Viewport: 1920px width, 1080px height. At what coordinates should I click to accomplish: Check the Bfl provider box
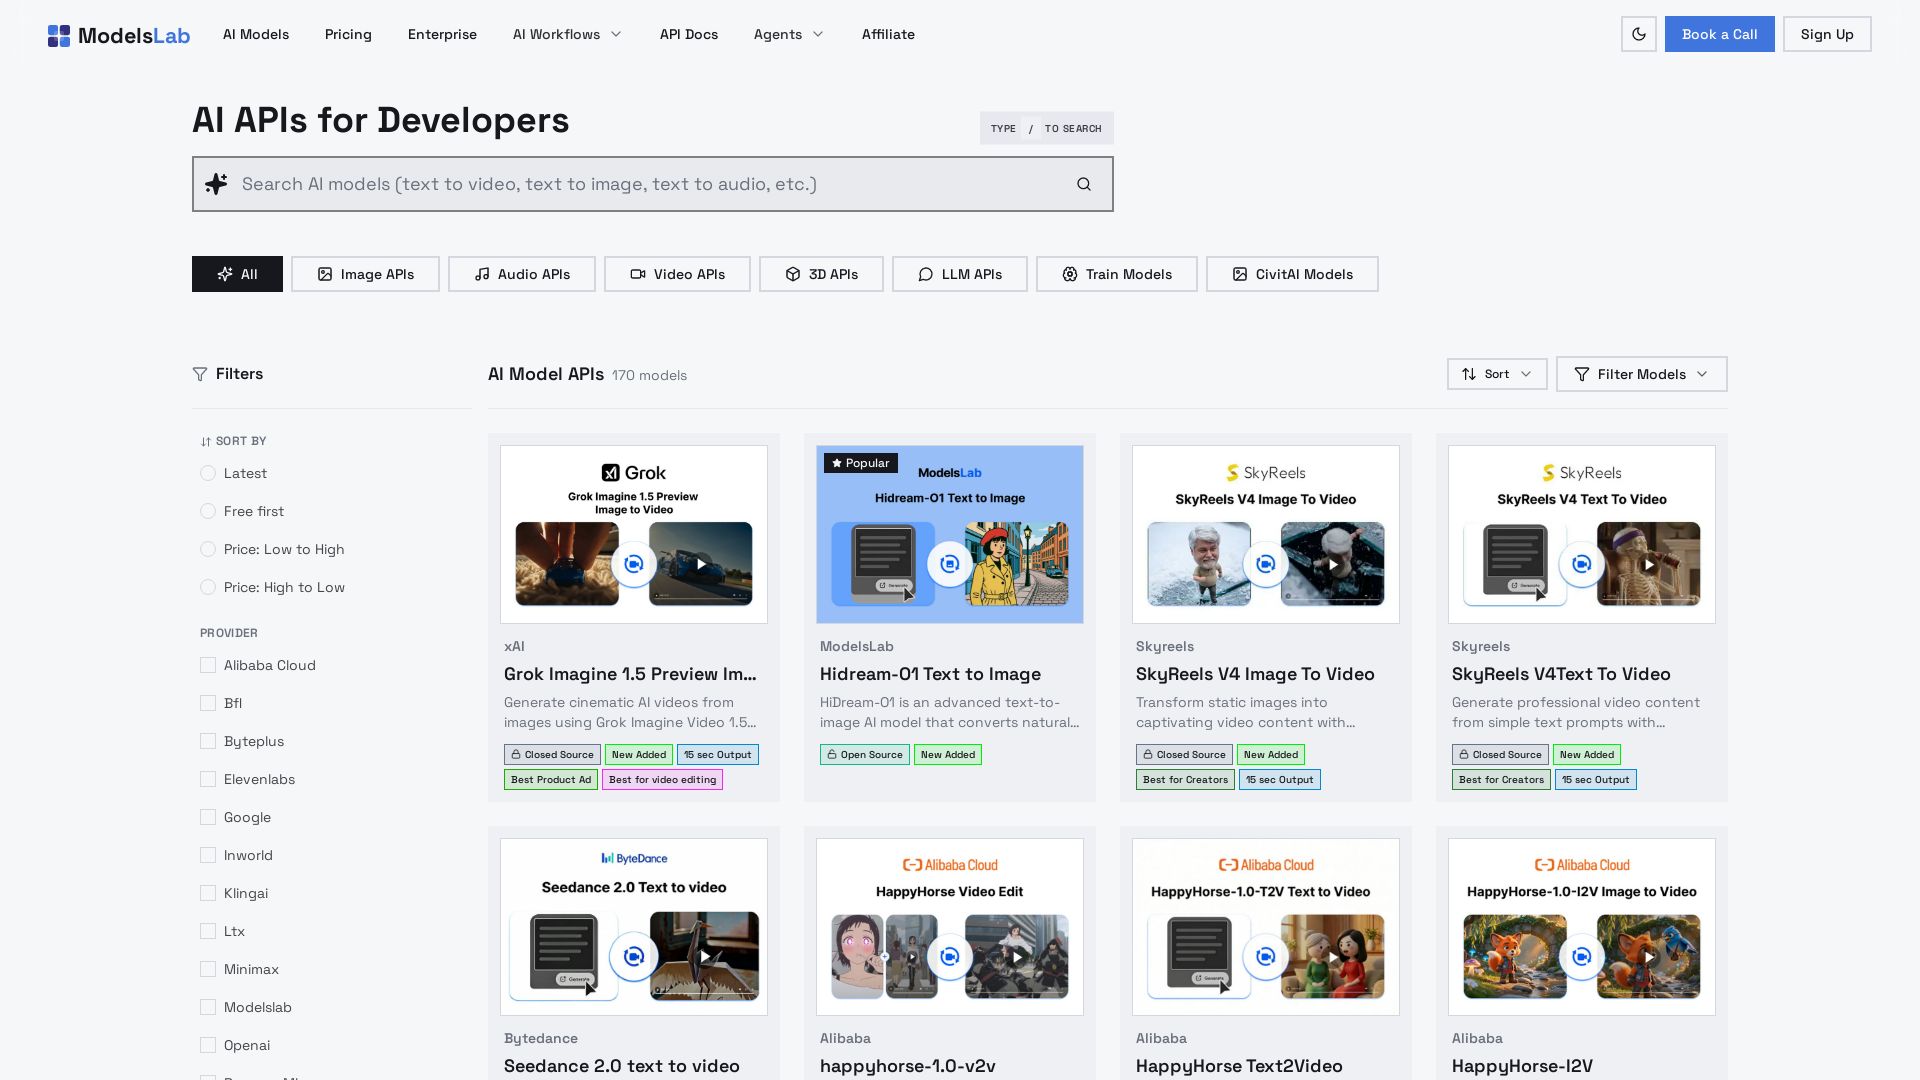pyautogui.click(x=208, y=703)
